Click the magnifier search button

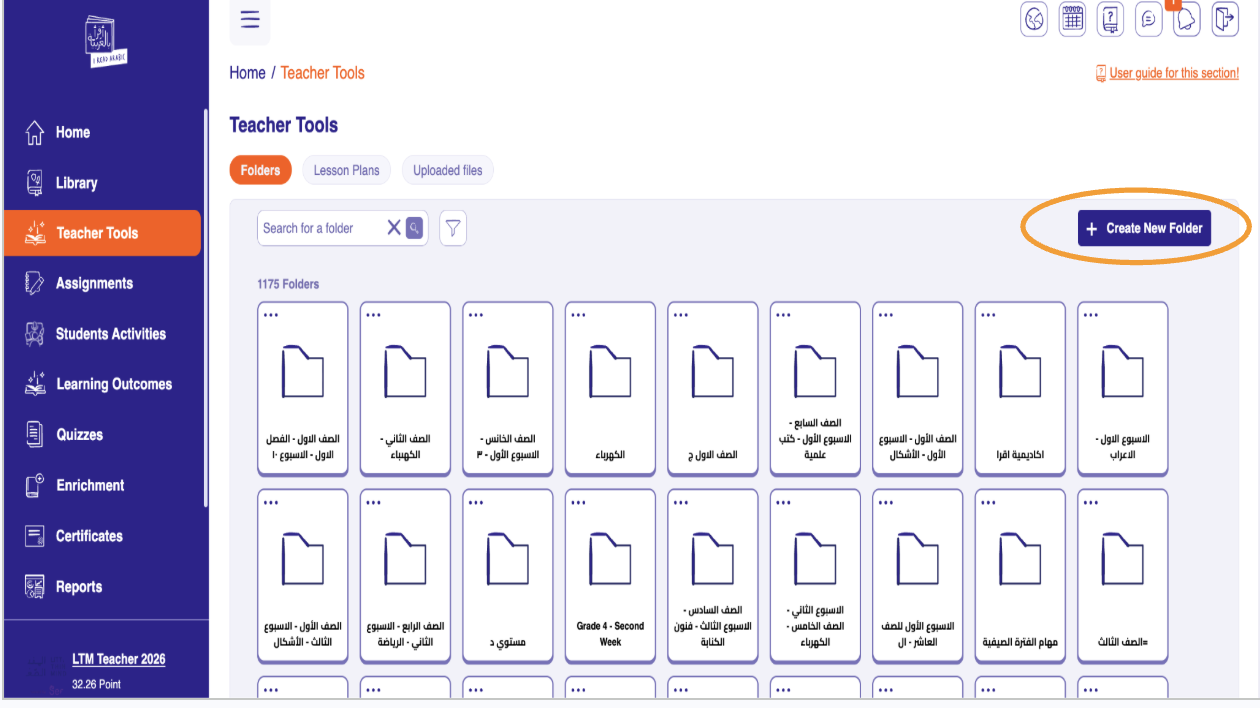pyautogui.click(x=414, y=229)
